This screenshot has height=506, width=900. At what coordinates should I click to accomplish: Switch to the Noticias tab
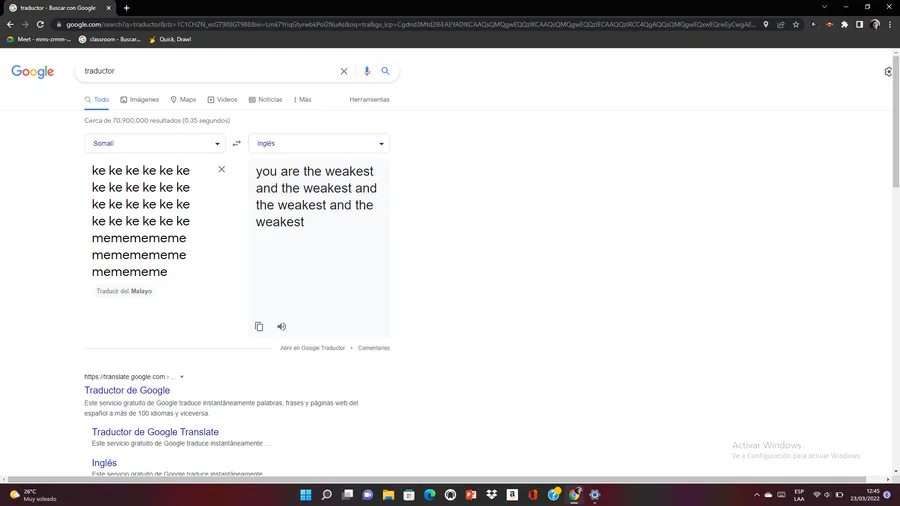click(265, 100)
